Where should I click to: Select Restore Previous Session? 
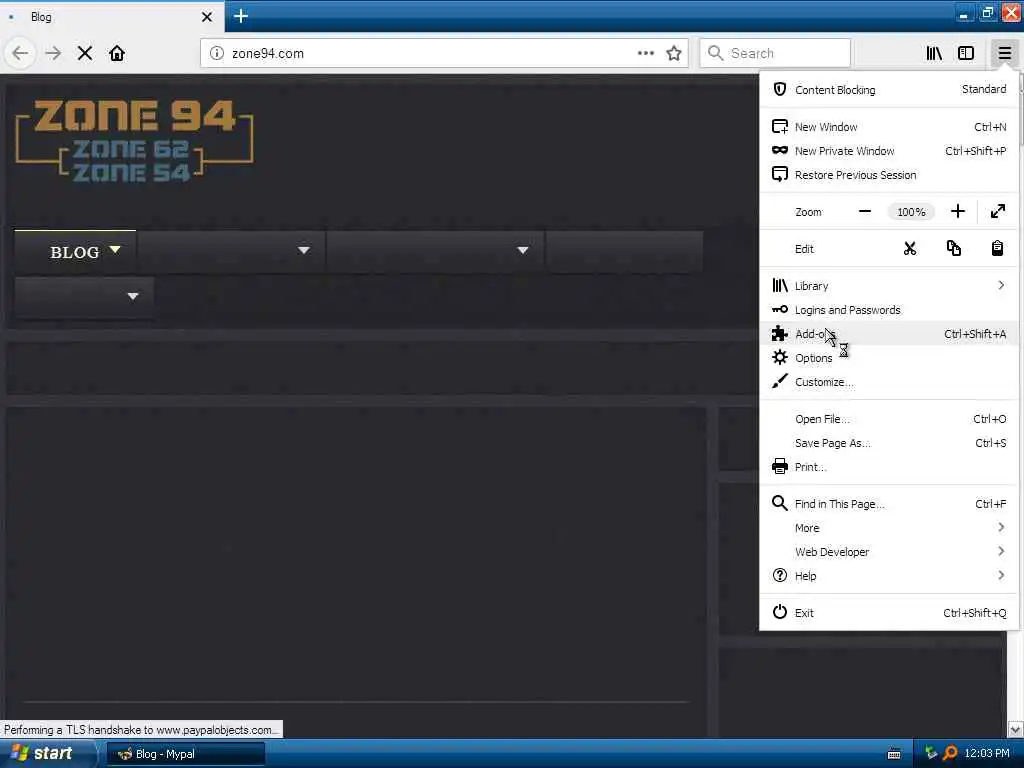[x=889, y=175]
